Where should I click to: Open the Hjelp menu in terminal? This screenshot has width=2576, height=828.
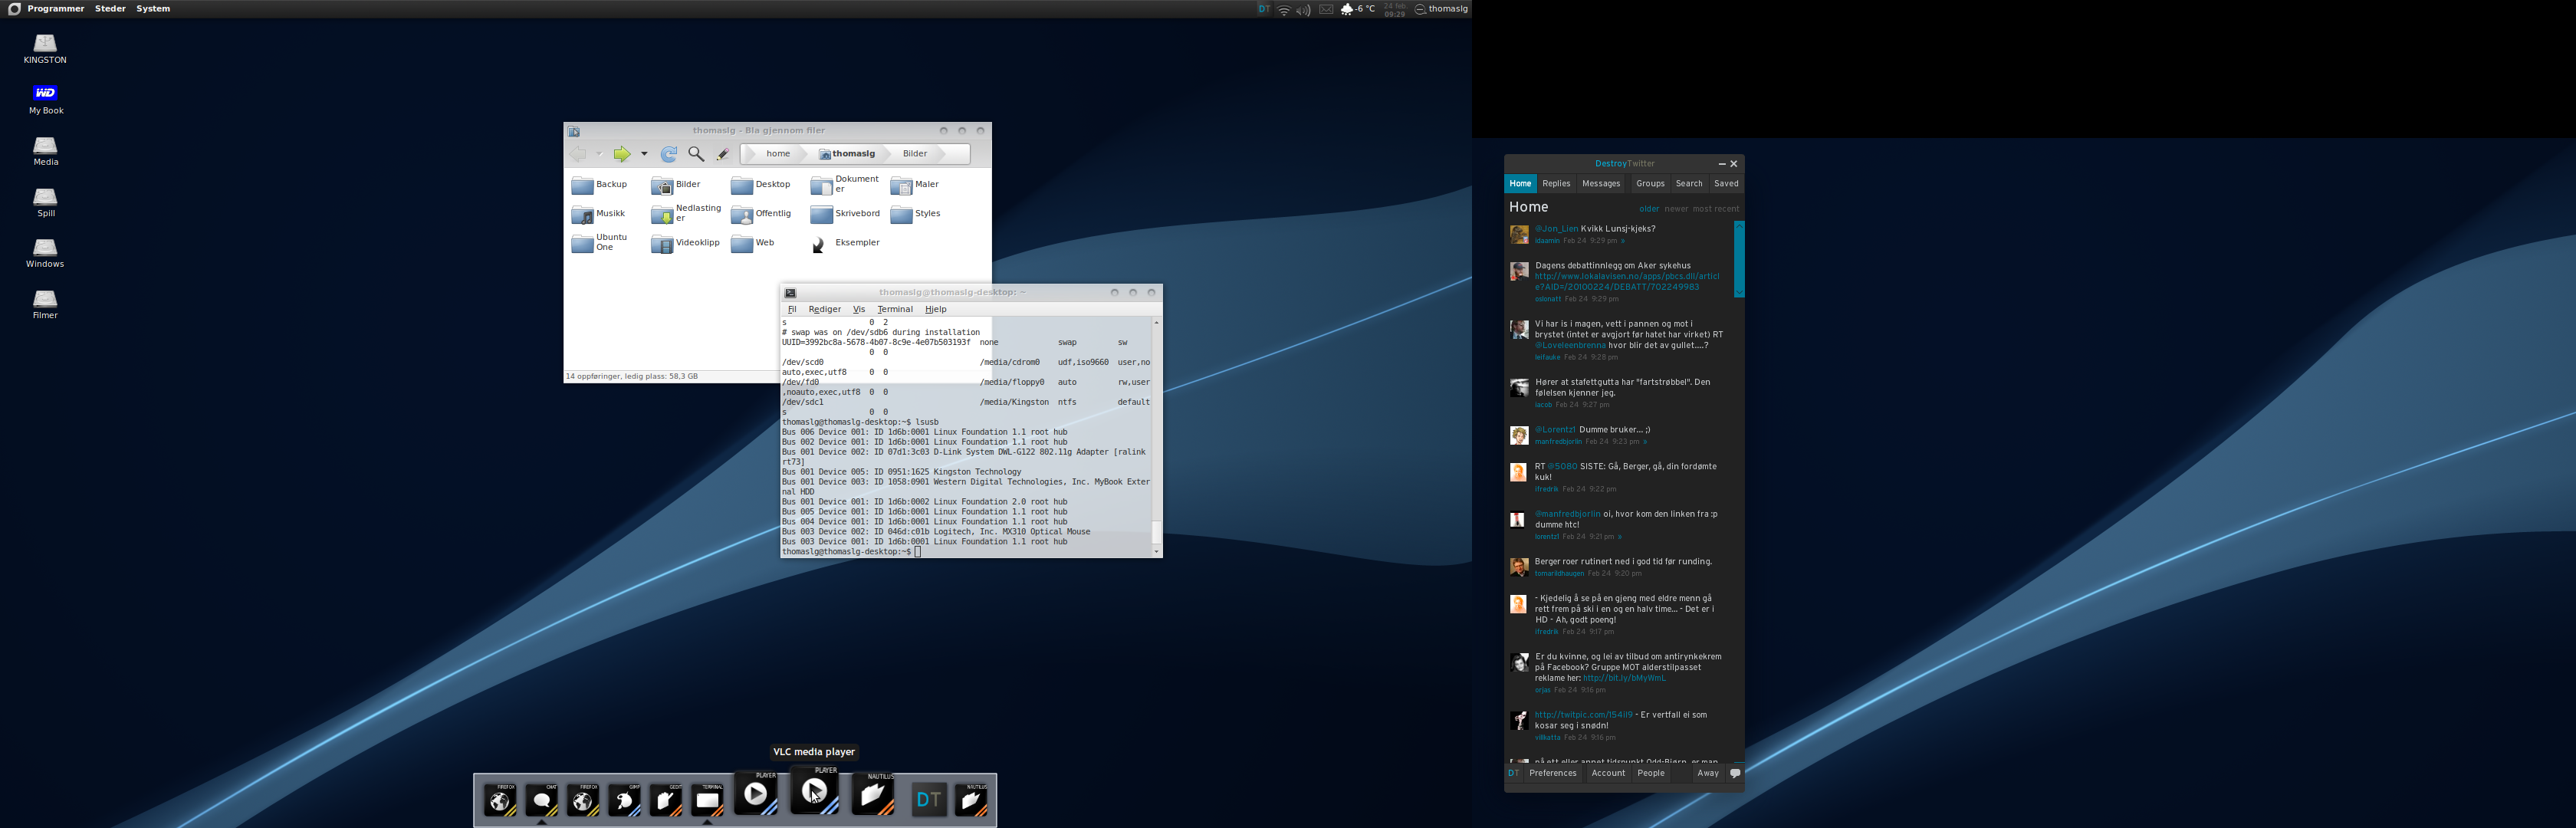[x=935, y=309]
